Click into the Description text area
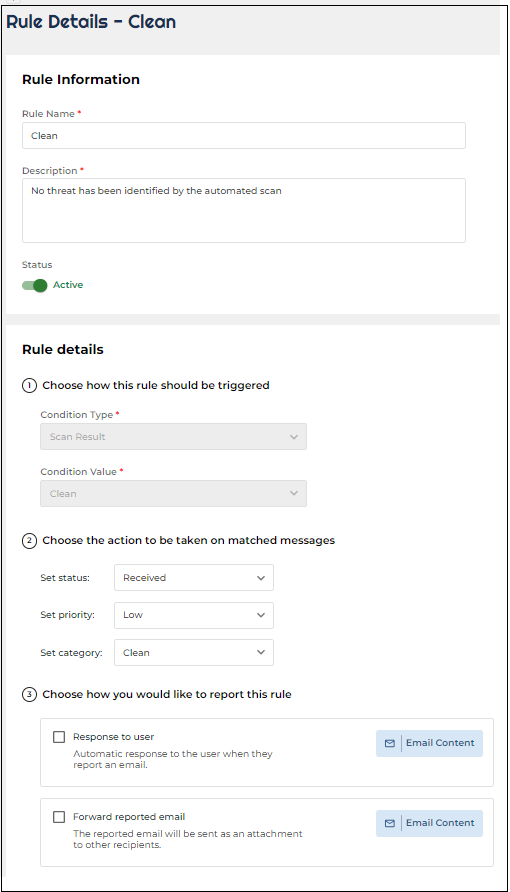The height and width of the screenshot is (892, 510). (244, 210)
